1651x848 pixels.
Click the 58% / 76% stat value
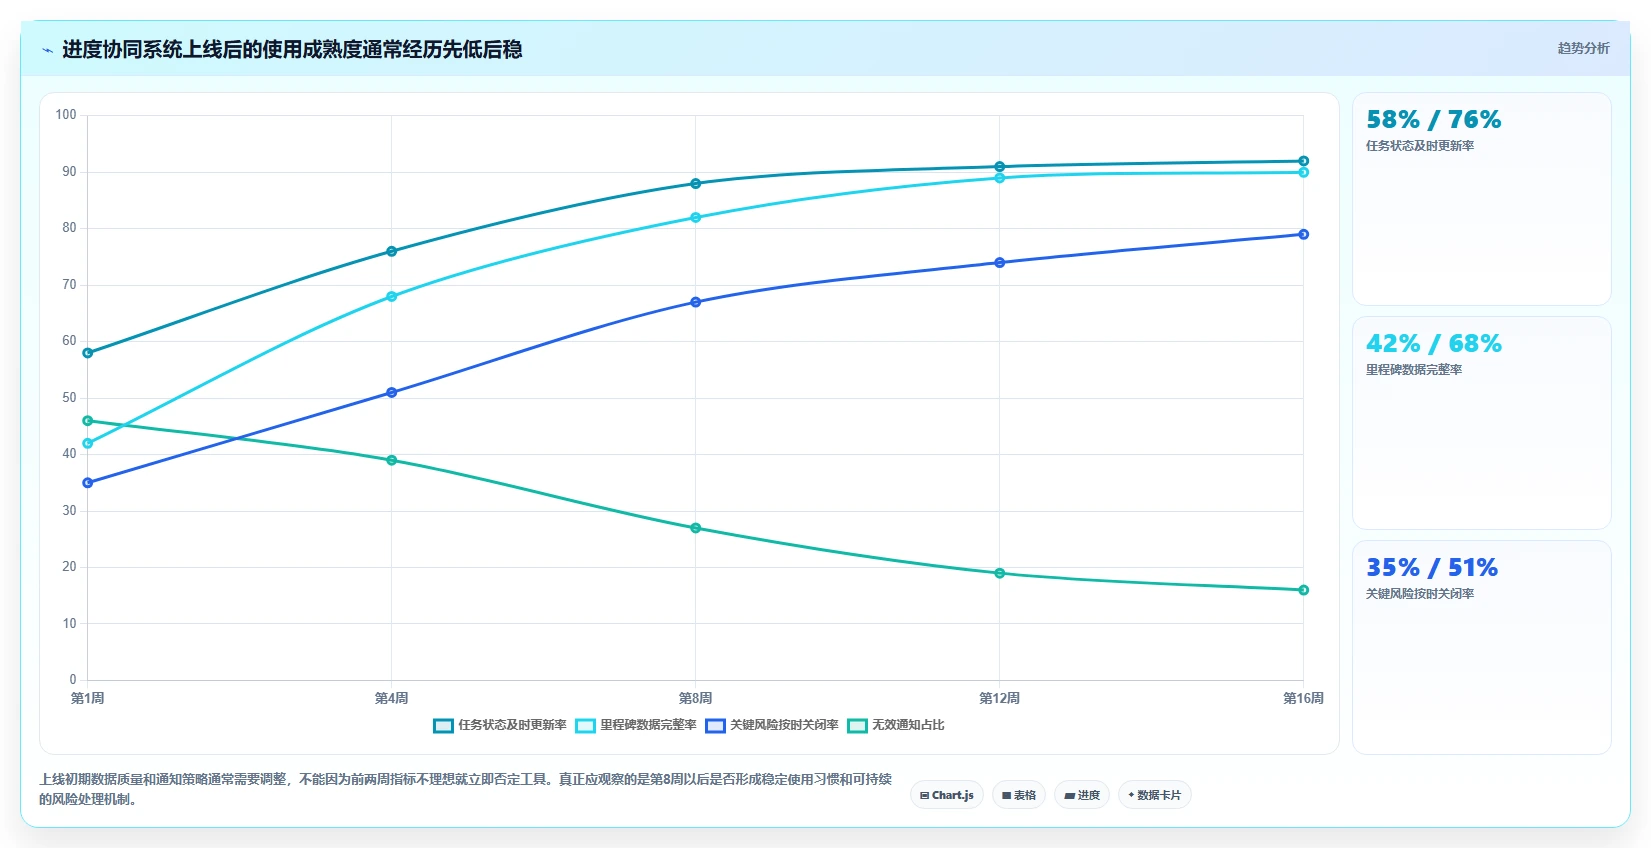coord(1434,120)
